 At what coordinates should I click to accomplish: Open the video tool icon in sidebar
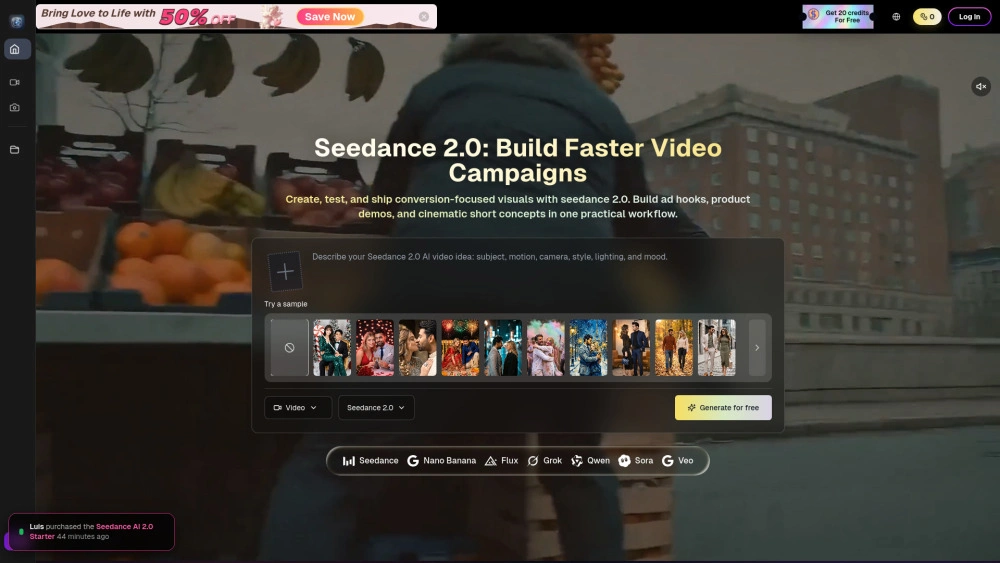[x=15, y=82]
